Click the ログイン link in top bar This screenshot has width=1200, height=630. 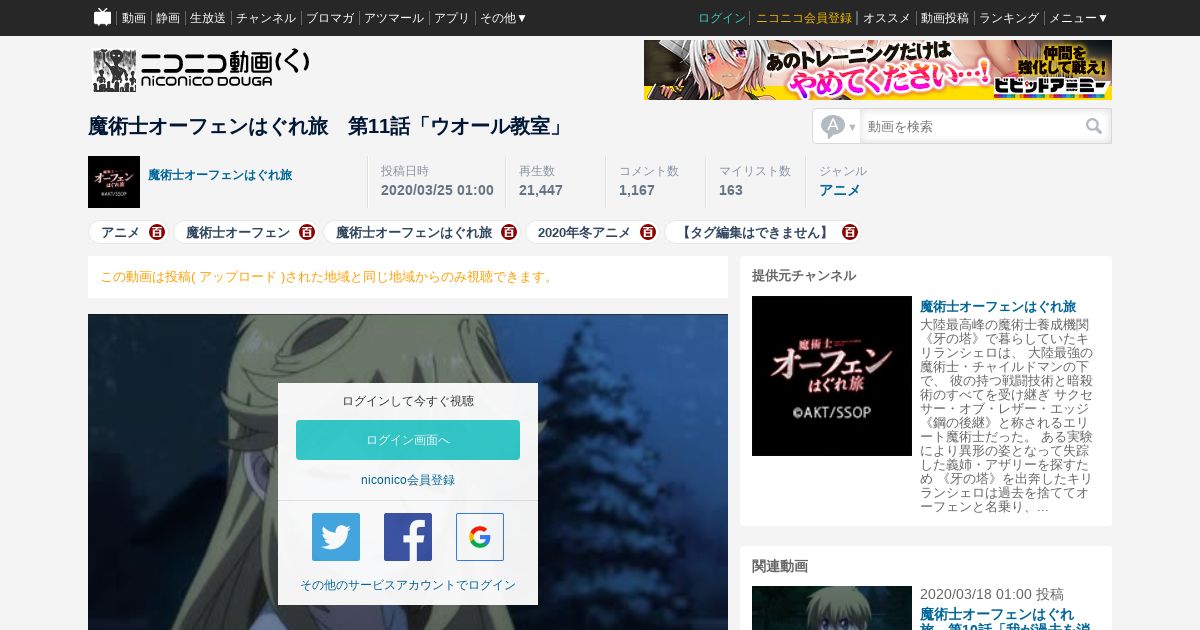click(x=722, y=18)
